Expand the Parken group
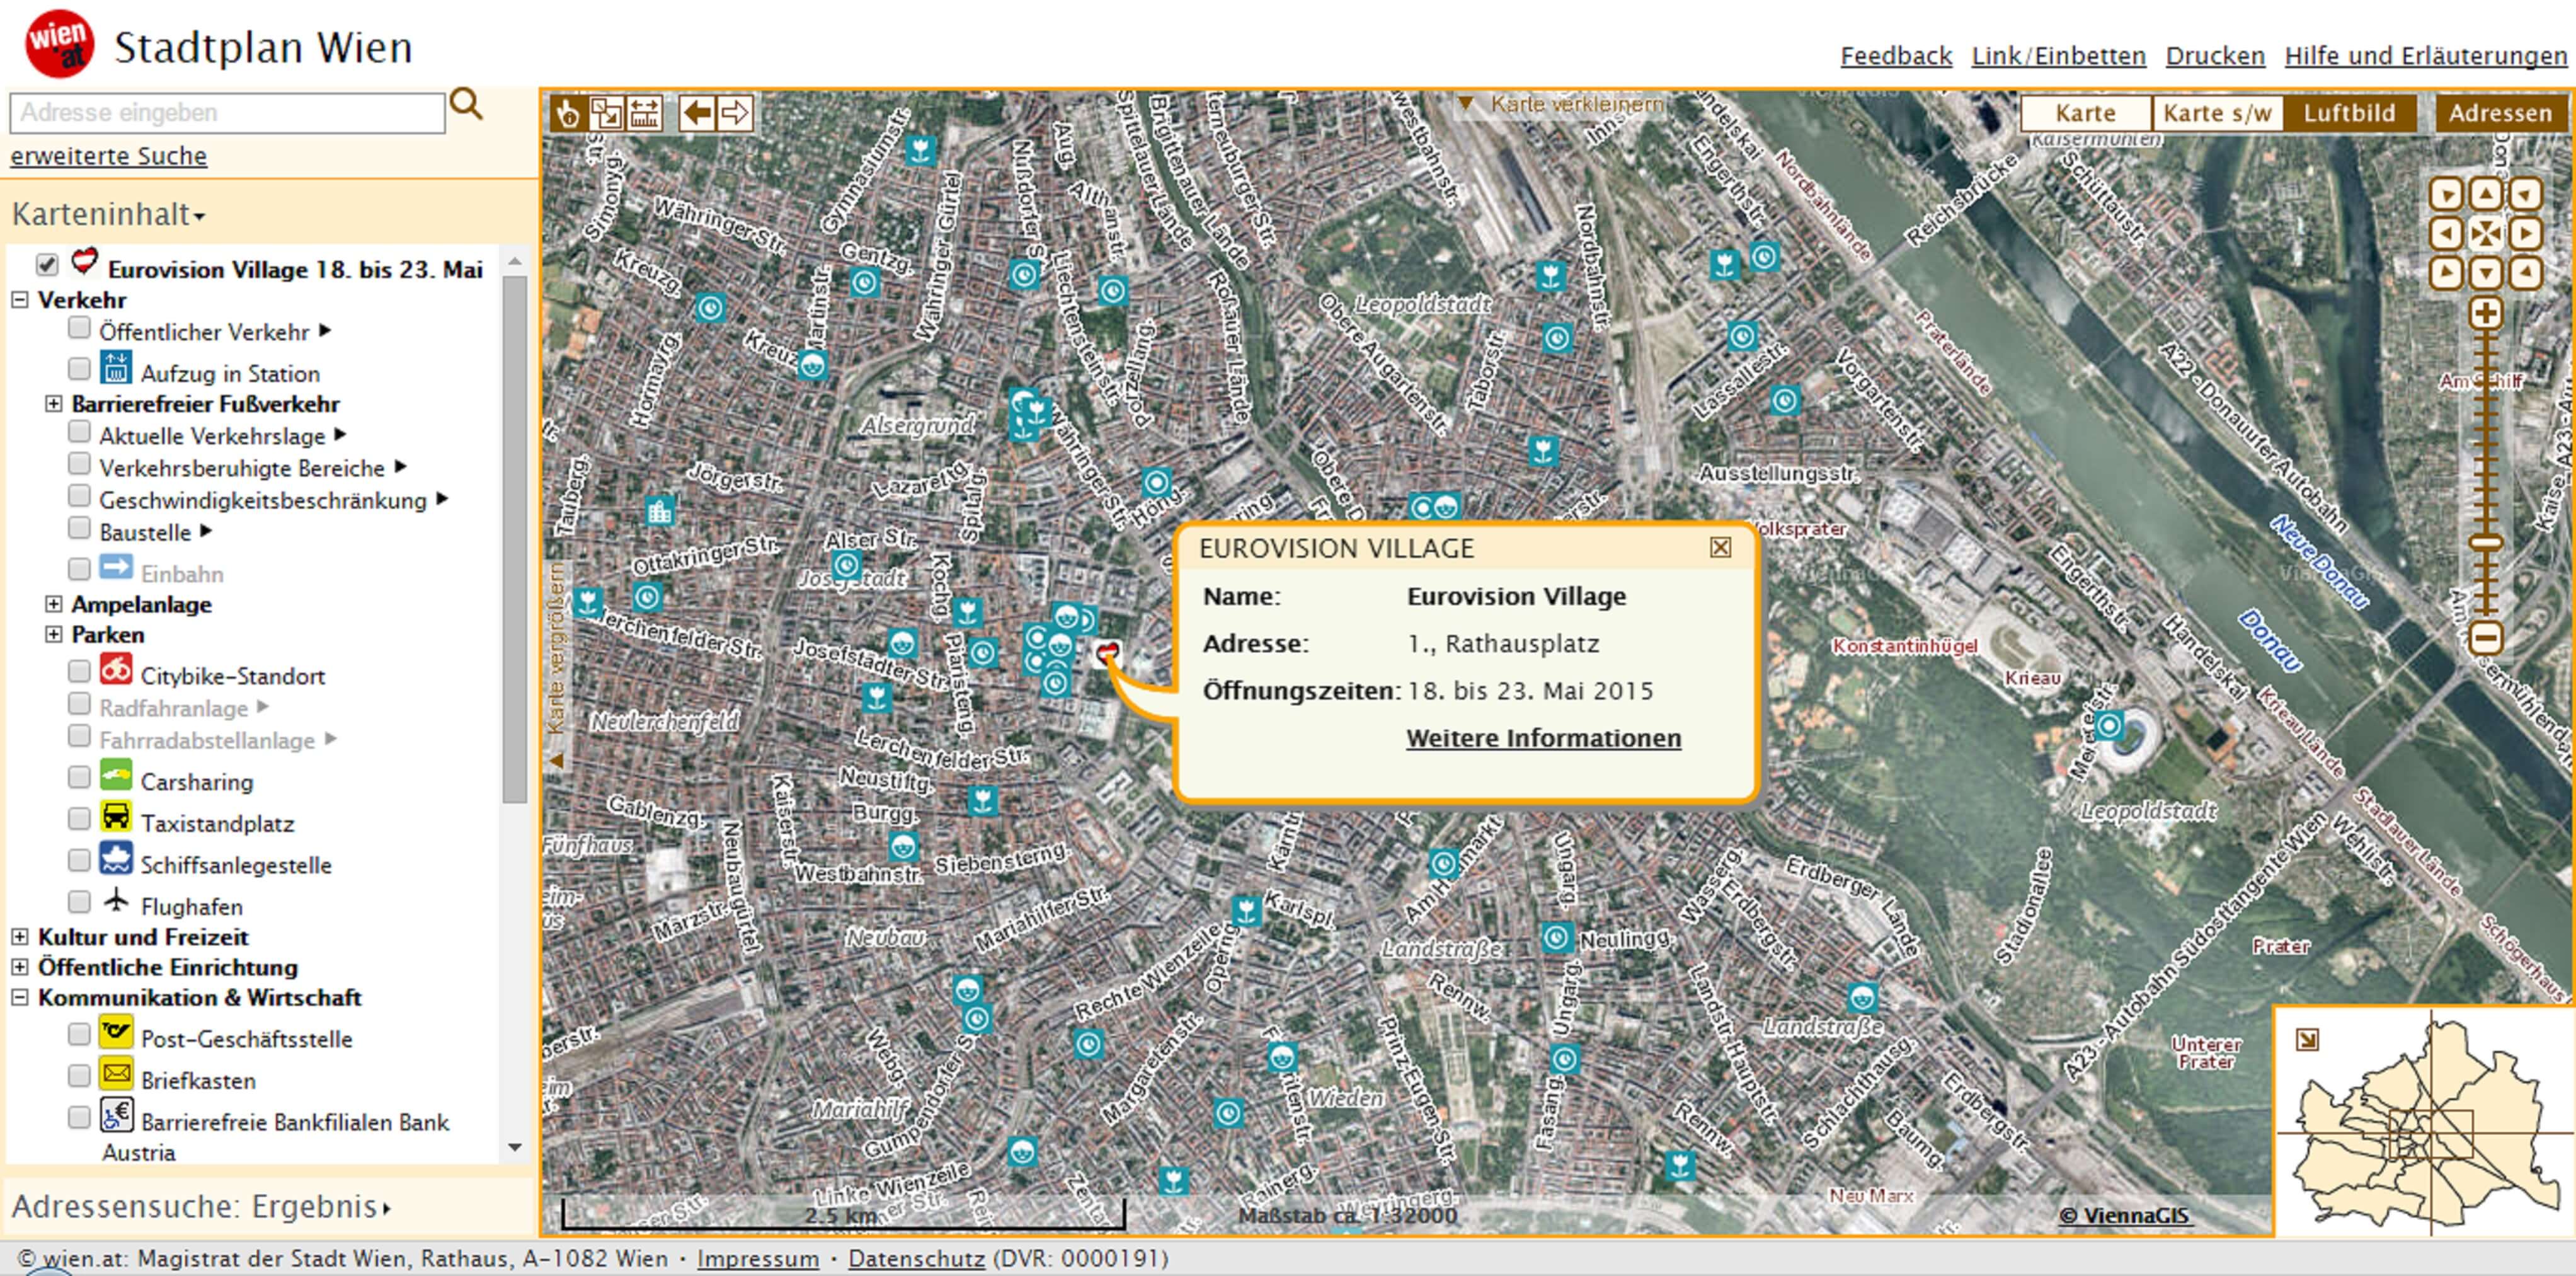2576x1276 pixels. tap(53, 634)
